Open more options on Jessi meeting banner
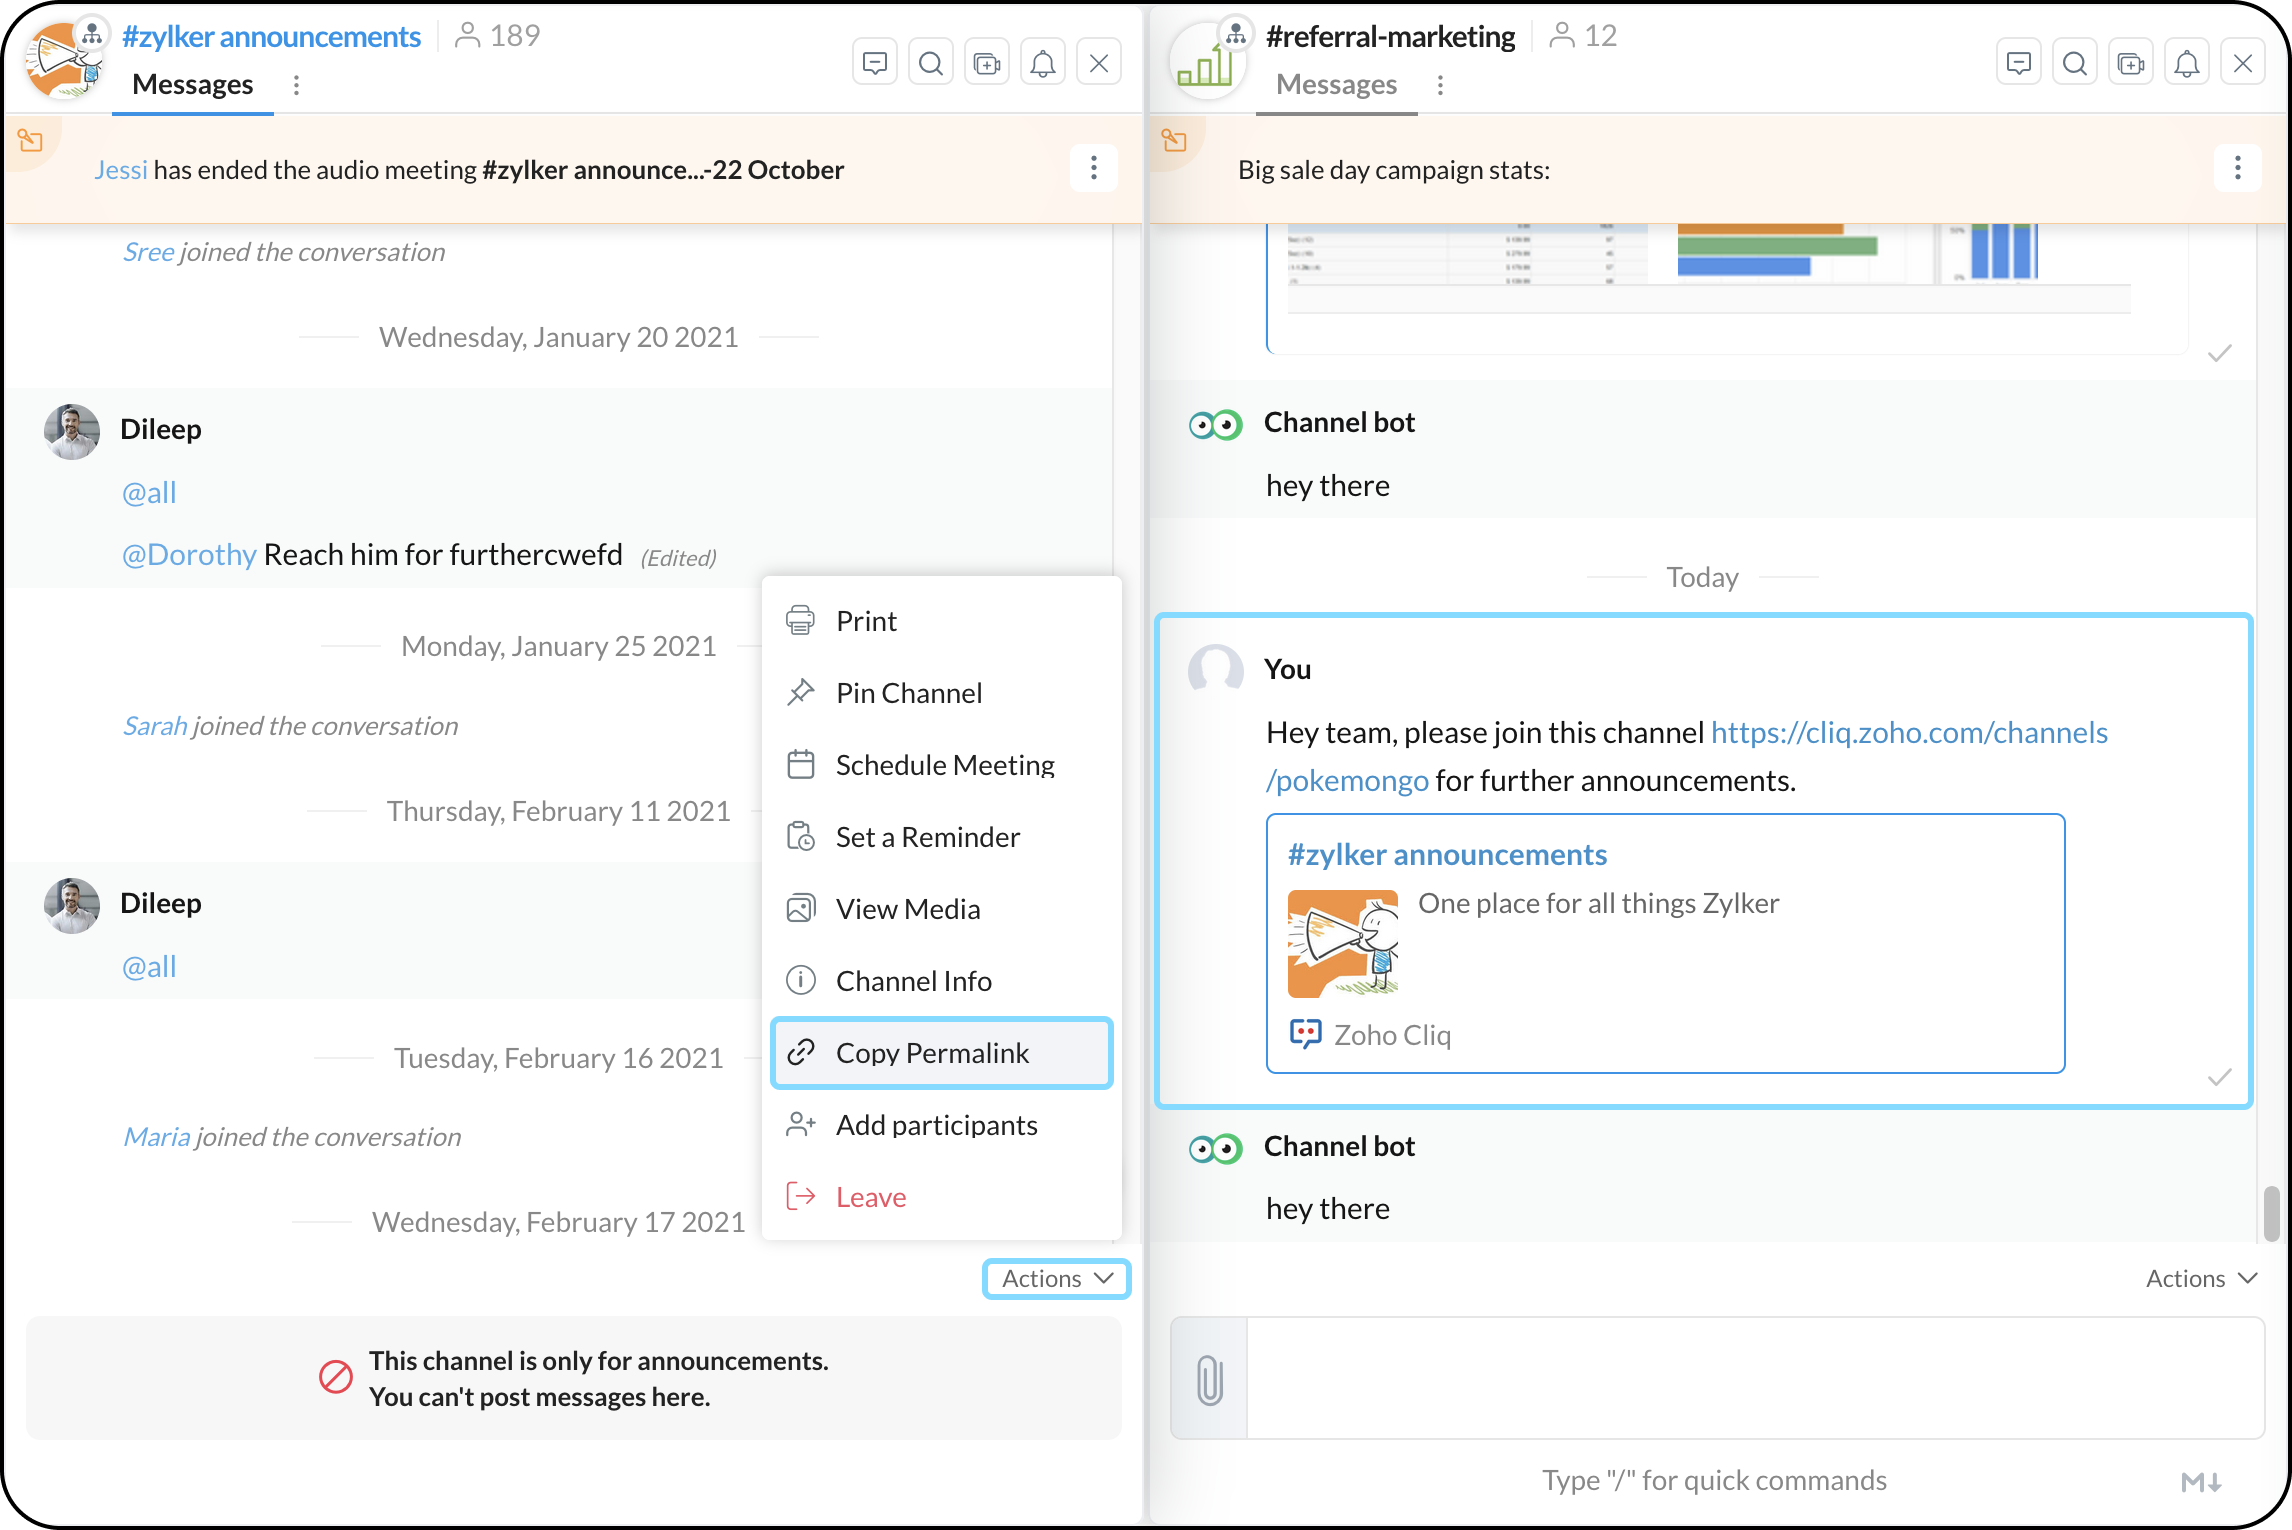The height and width of the screenshot is (1530, 2292). pyautogui.click(x=1093, y=168)
